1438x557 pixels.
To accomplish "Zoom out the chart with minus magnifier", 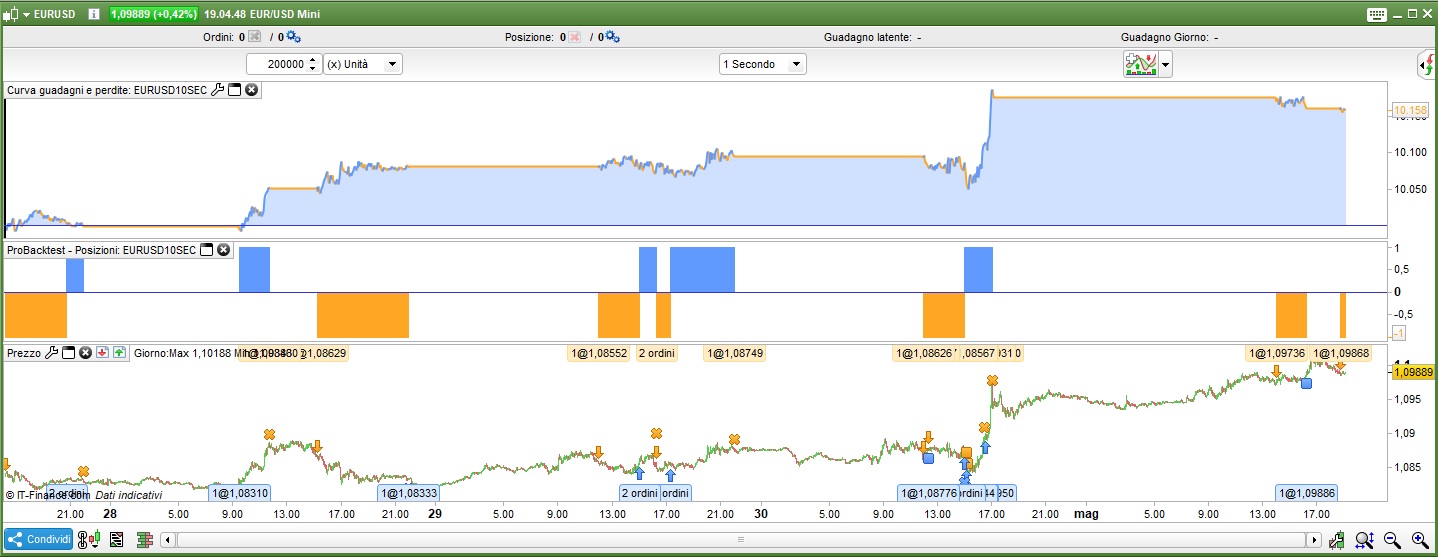I will 1392,540.
